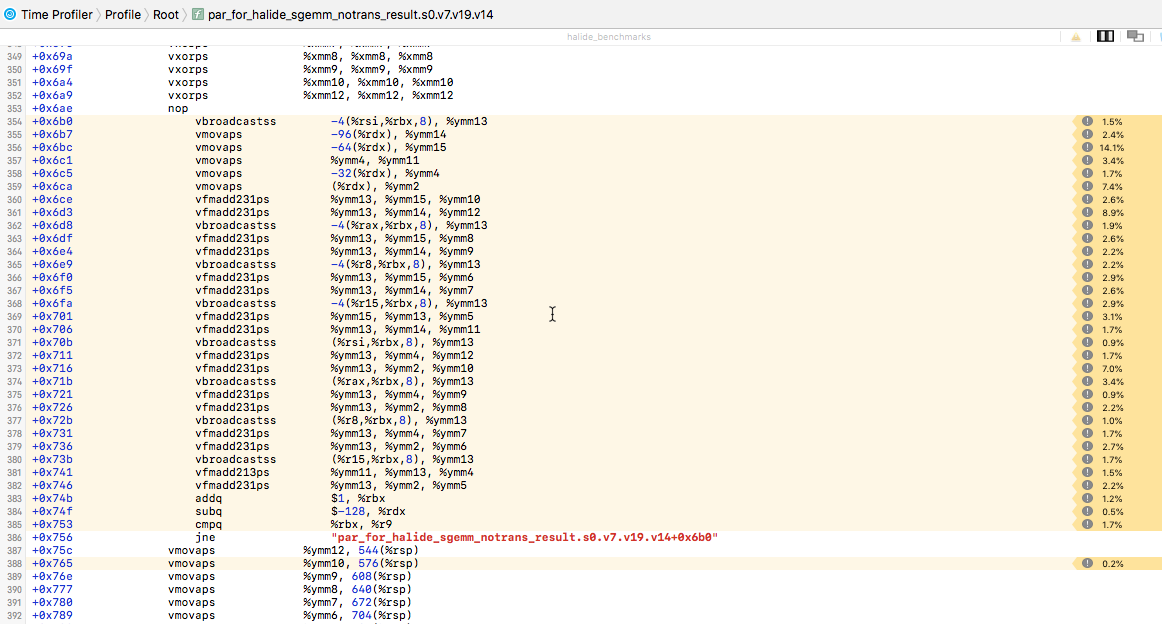1162x624 pixels.
Task: Toggle the split-pane view icon in the toolbar
Action: [x=1104, y=36]
